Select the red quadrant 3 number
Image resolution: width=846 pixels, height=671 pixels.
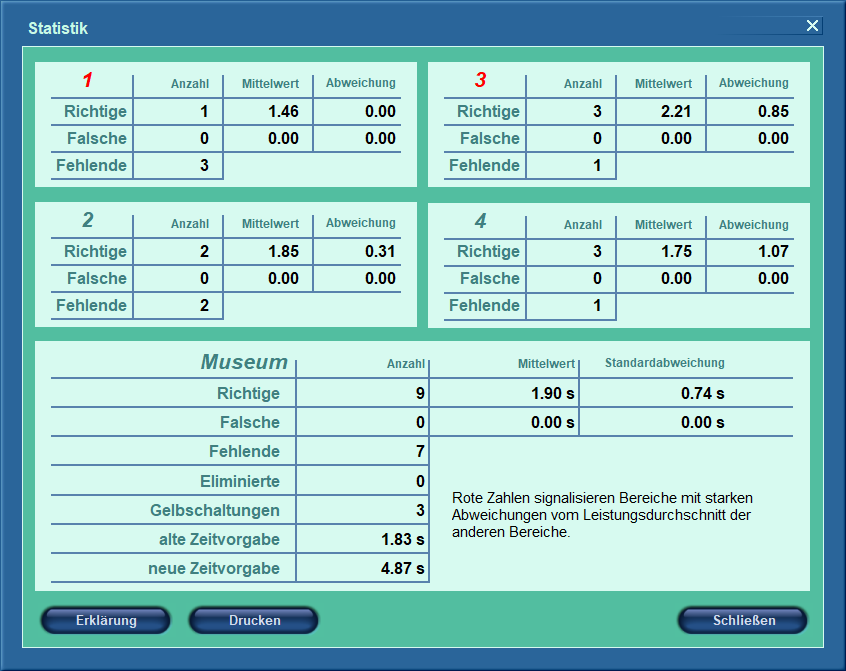480,80
